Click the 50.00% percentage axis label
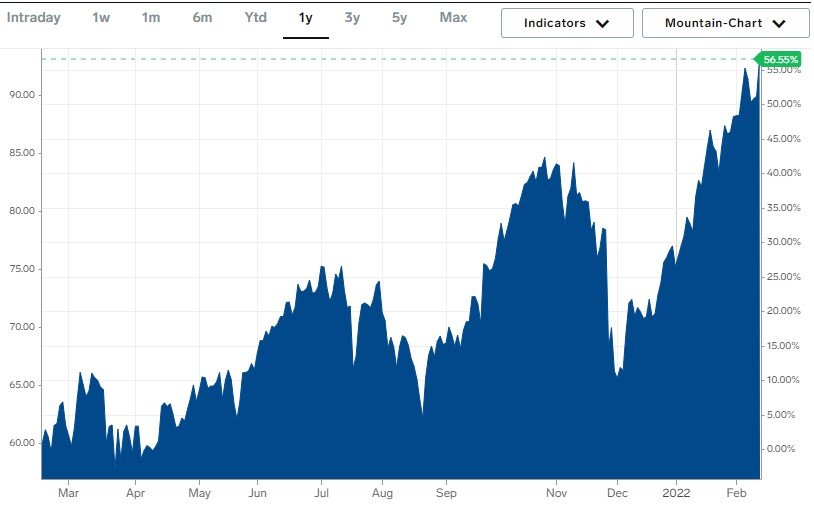This screenshot has height=521, width=814. coord(783,104)
